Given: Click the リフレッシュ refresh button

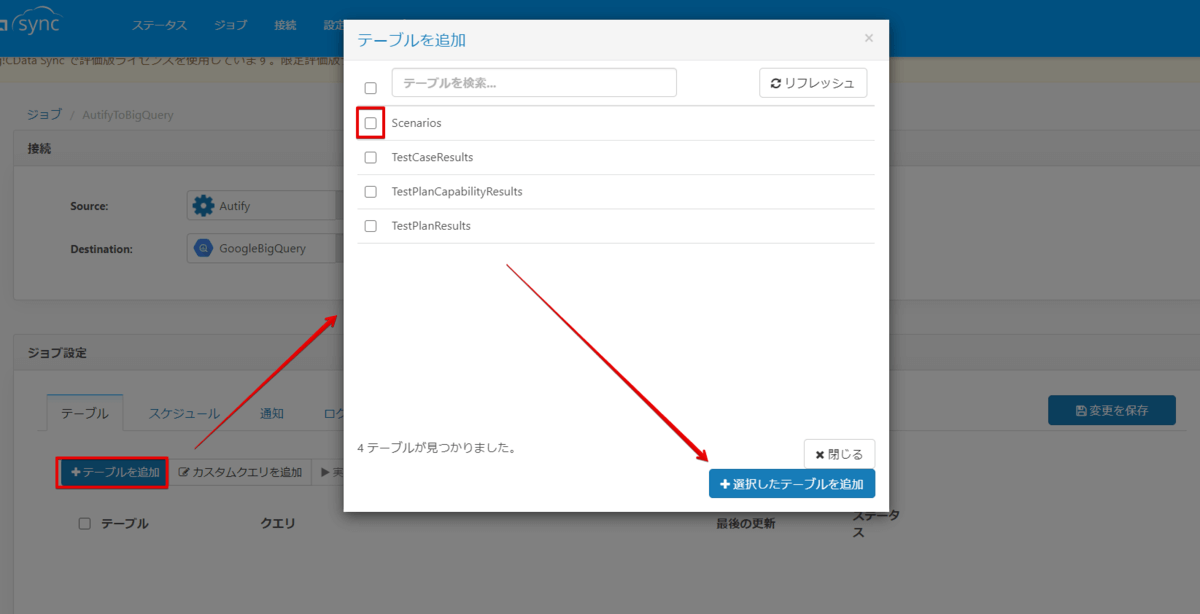Looking at the screenshot, I should 813,83.
